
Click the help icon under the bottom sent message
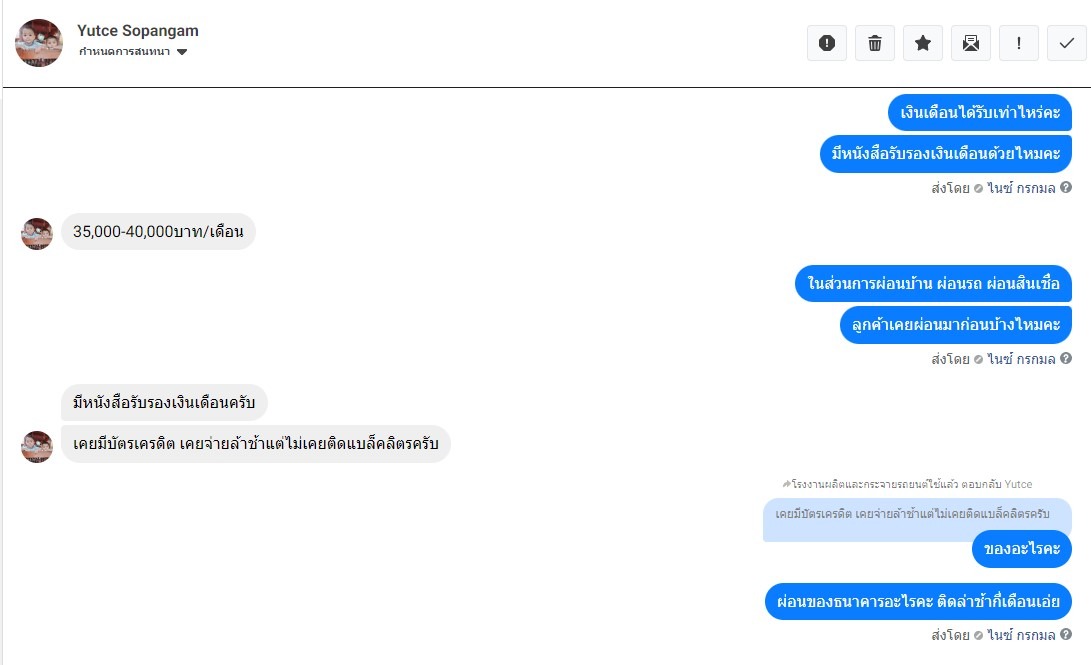coord(1066,635)
